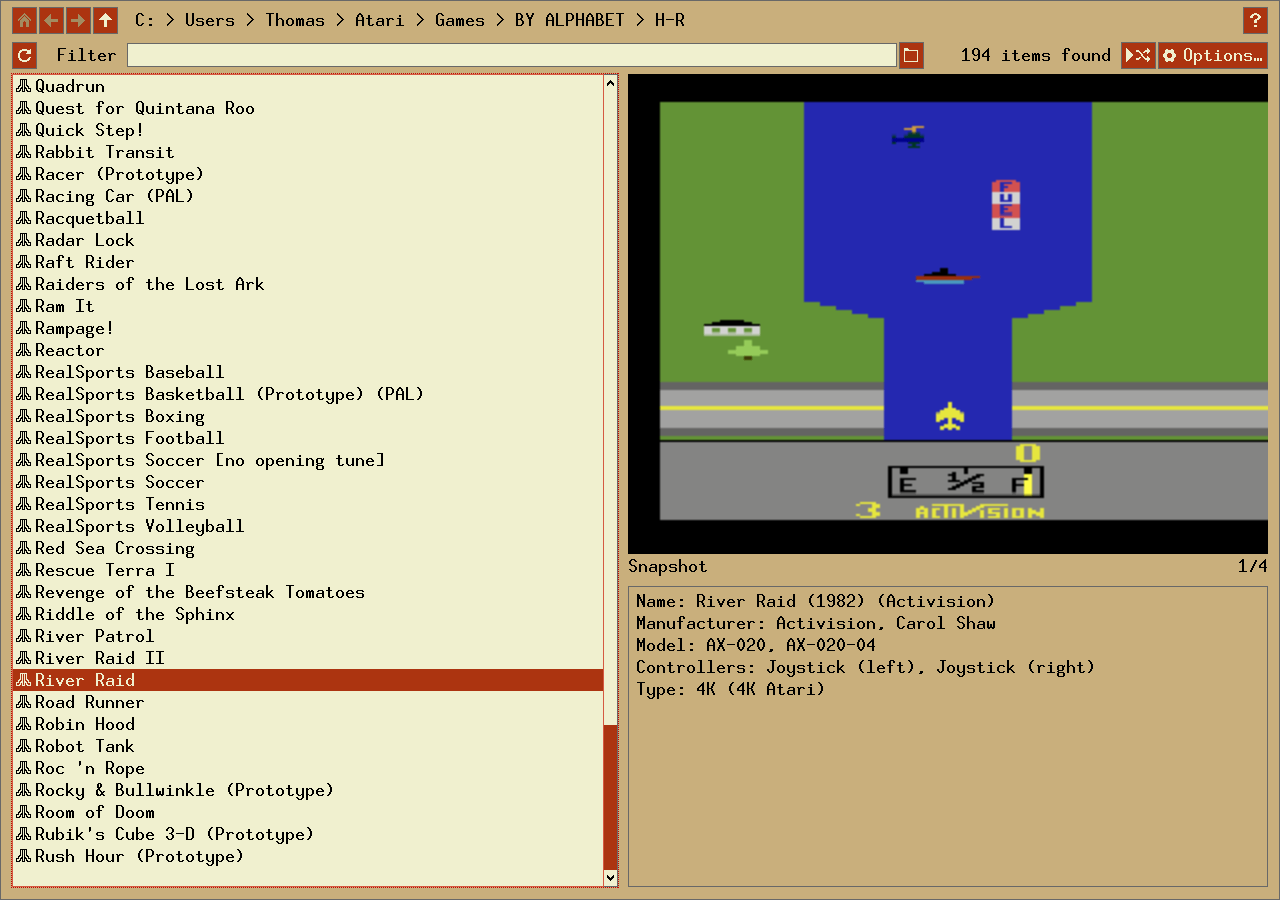The width and height of the screenshot is (1280, 900).
Task: Select Road Runner
Action: click(x=308, y=702)
